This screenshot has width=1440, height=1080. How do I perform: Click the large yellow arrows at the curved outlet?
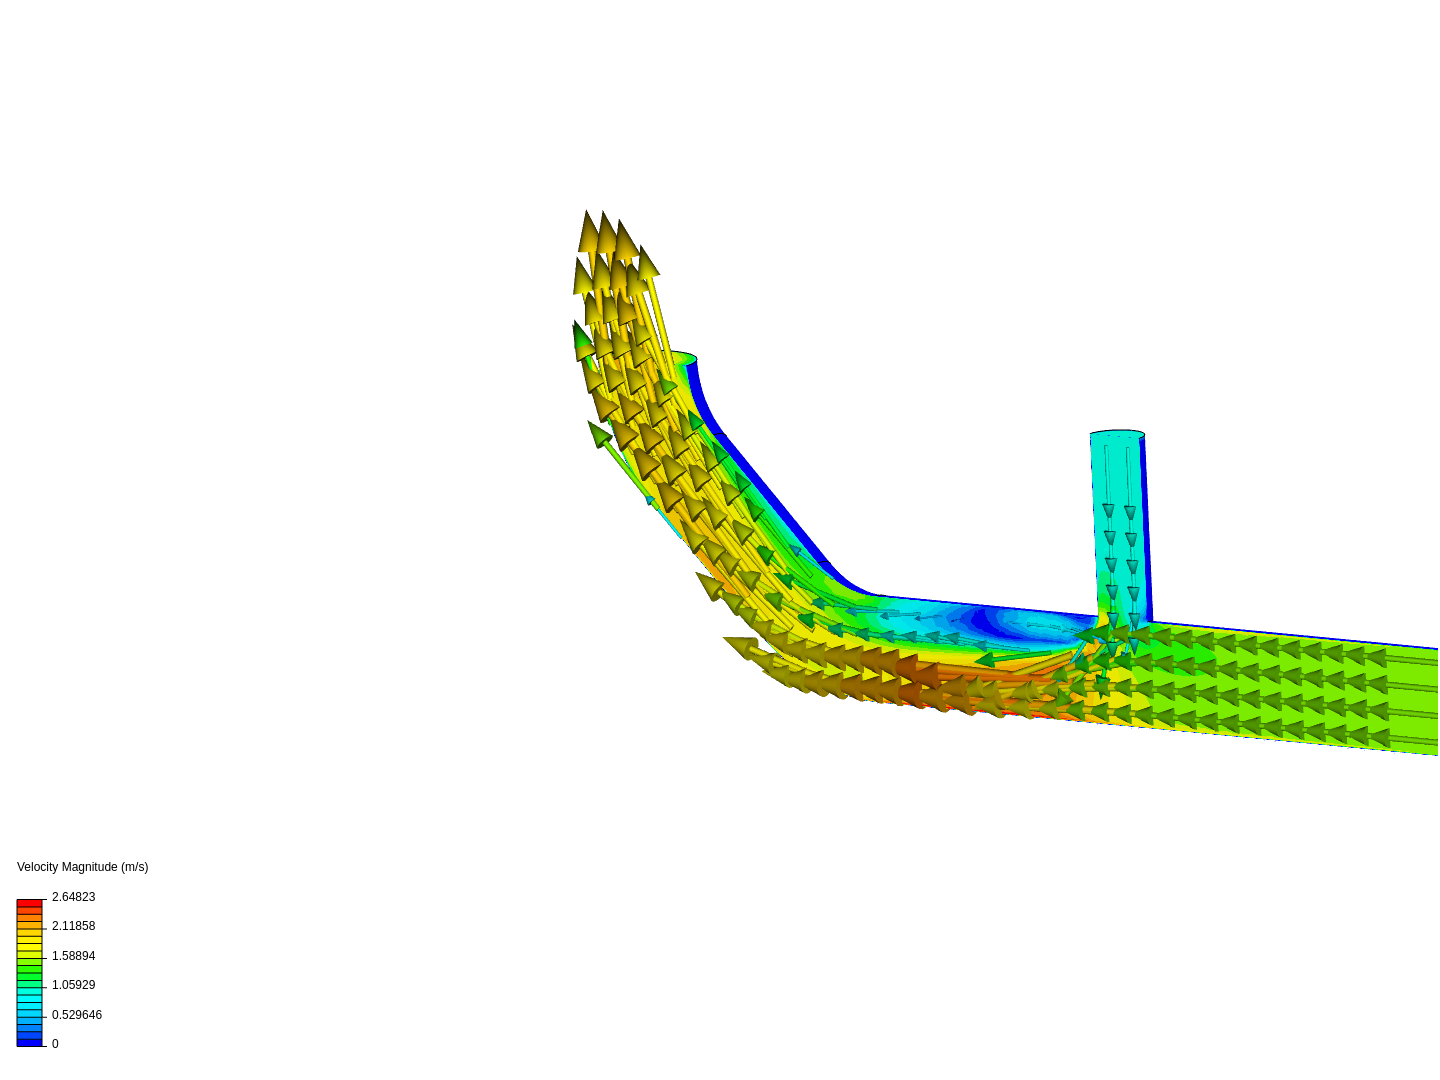pyautogui.click(x=615, y=300)
